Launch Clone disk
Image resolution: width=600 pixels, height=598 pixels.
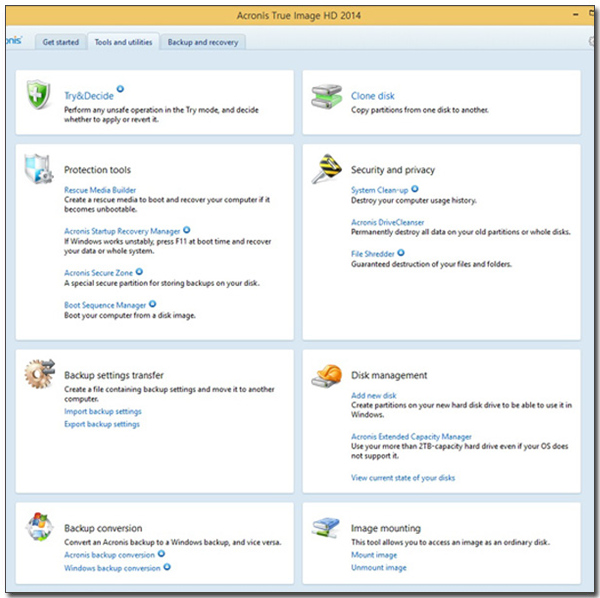click(373, 96)
